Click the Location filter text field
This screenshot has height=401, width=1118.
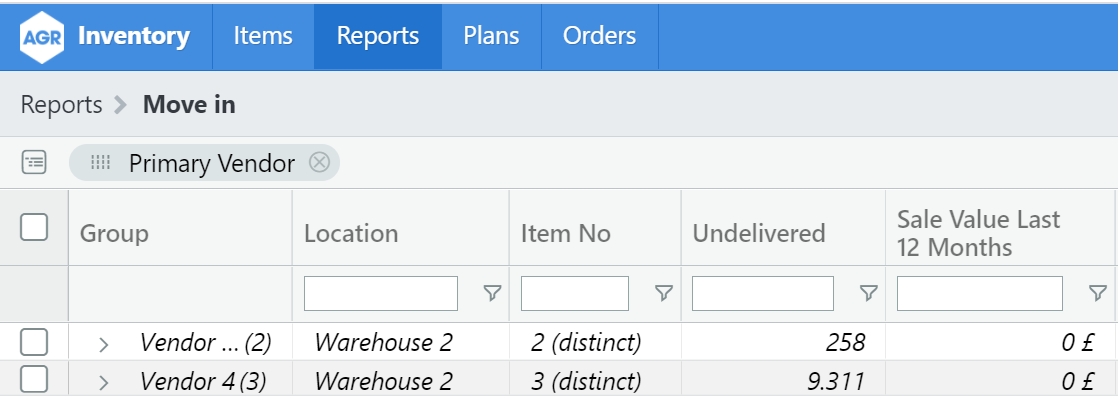point(380,293)
